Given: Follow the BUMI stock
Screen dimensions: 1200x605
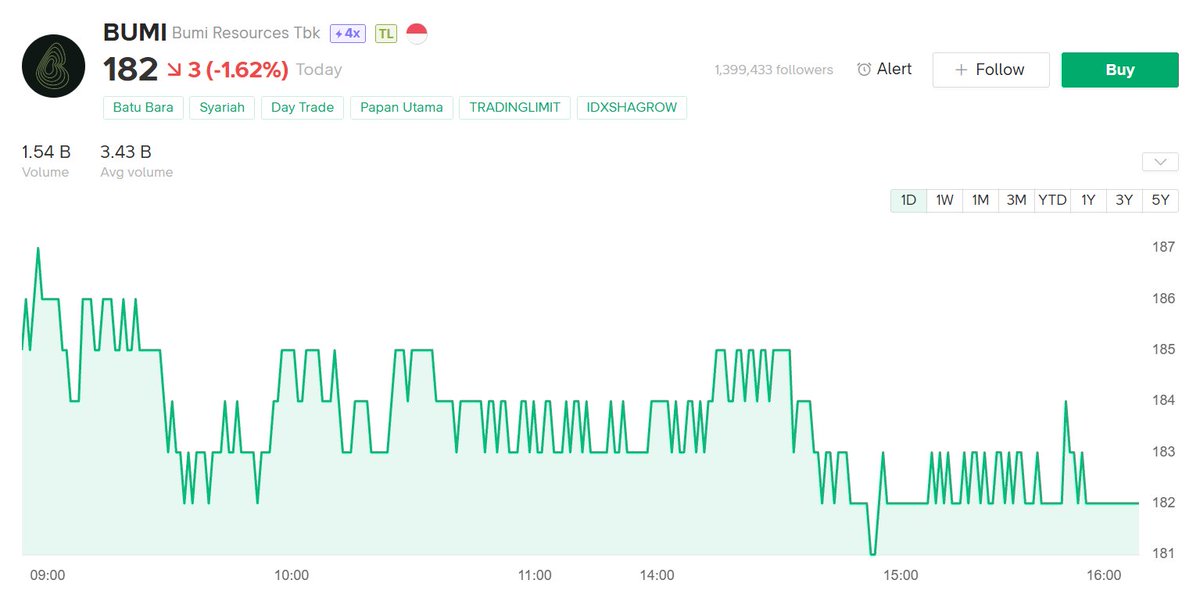Looking at the screenshot, I should tap(991, 70).
